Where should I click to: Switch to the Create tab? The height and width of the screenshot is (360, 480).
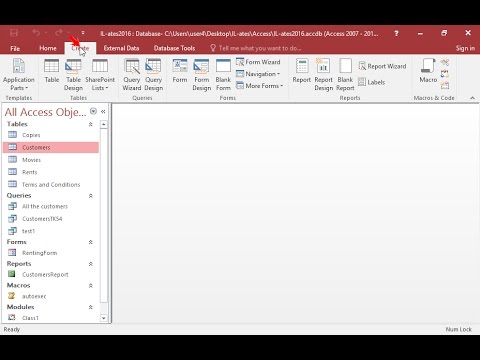80,48
